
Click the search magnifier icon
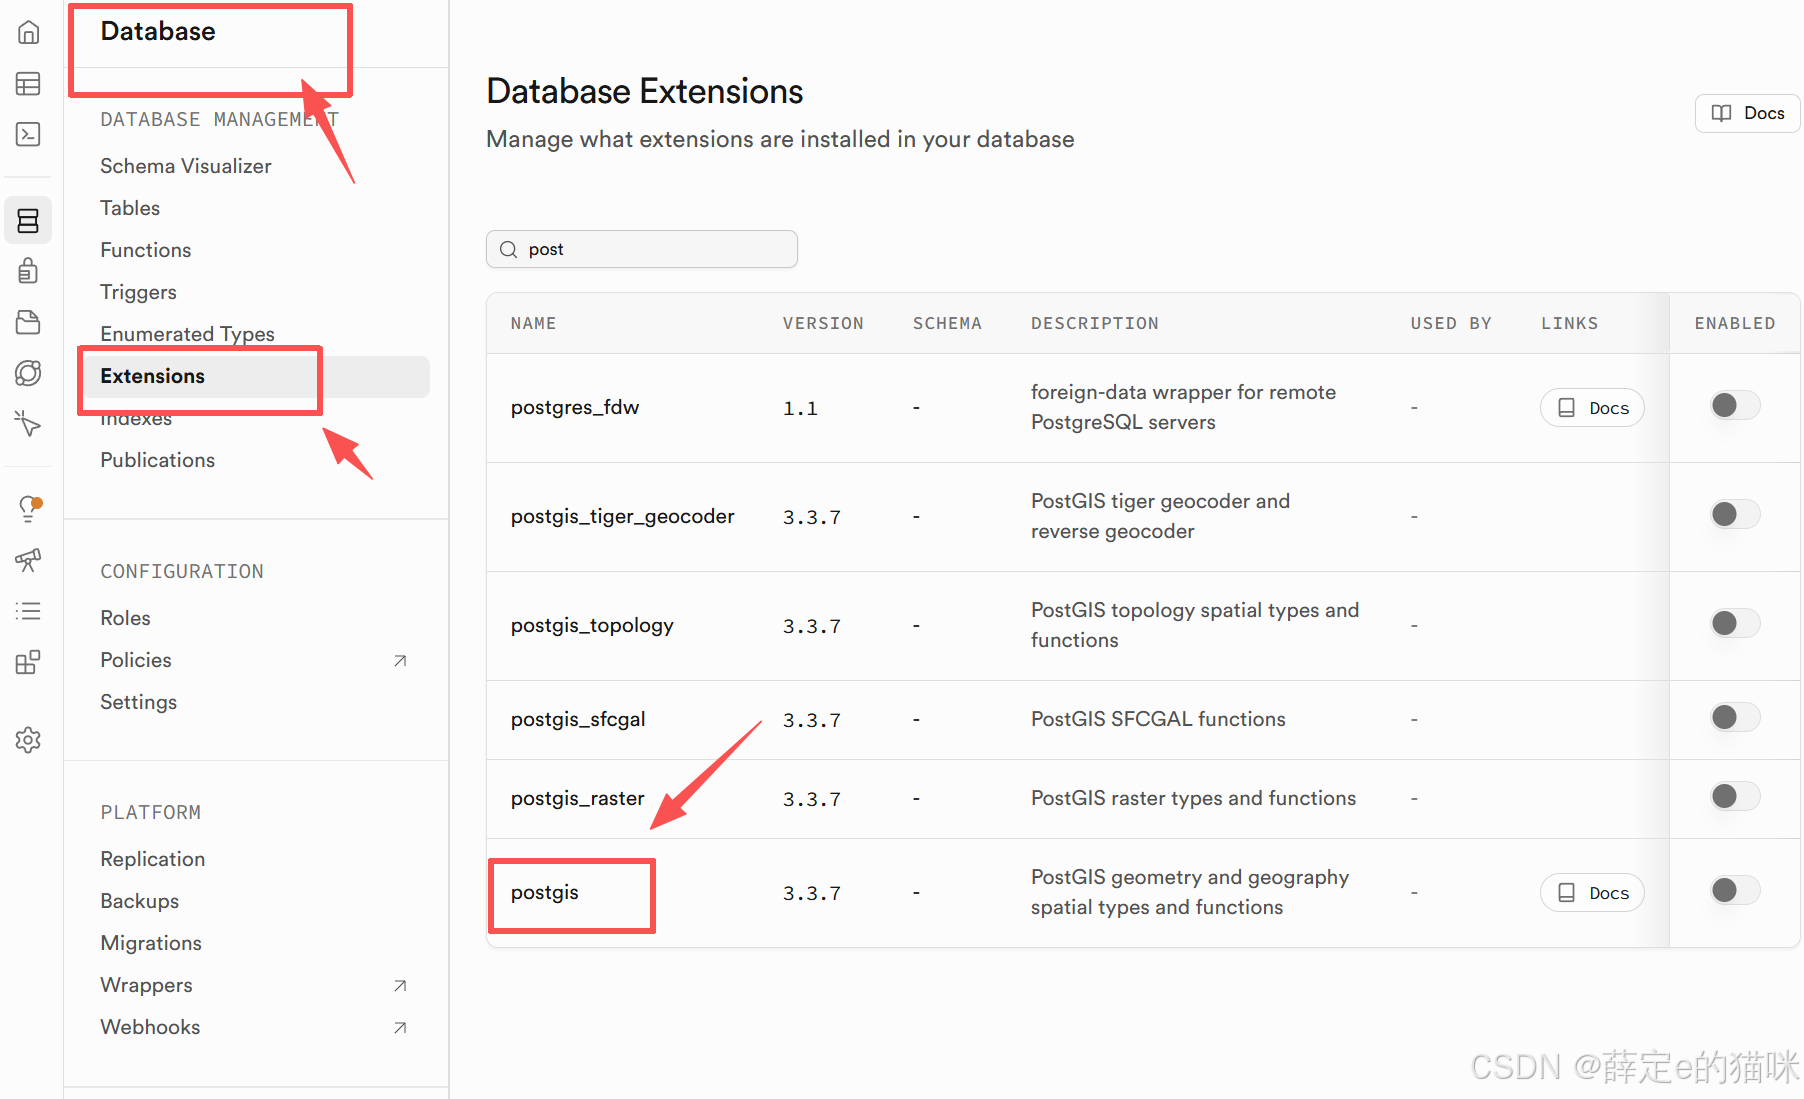pos(508,249)
